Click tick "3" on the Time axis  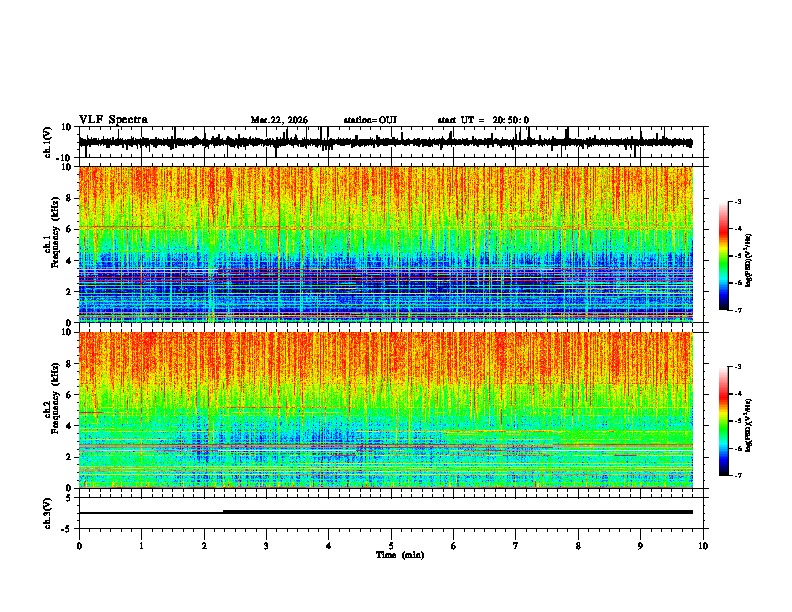[266, 545]
